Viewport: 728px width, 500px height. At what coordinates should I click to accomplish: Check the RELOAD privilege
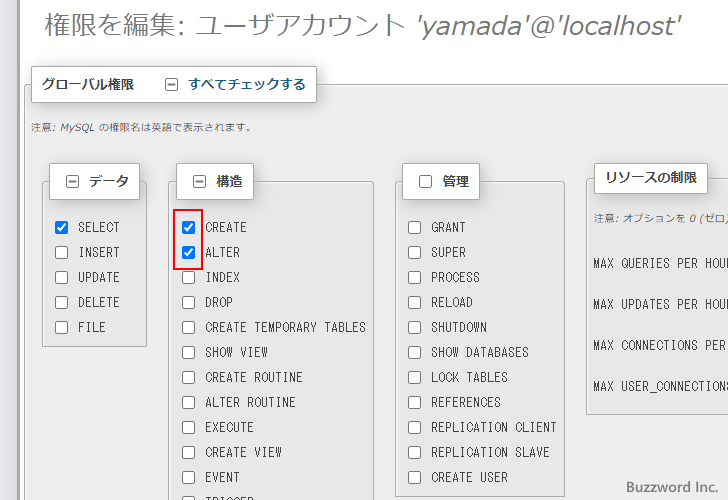[x=415, y=303]
